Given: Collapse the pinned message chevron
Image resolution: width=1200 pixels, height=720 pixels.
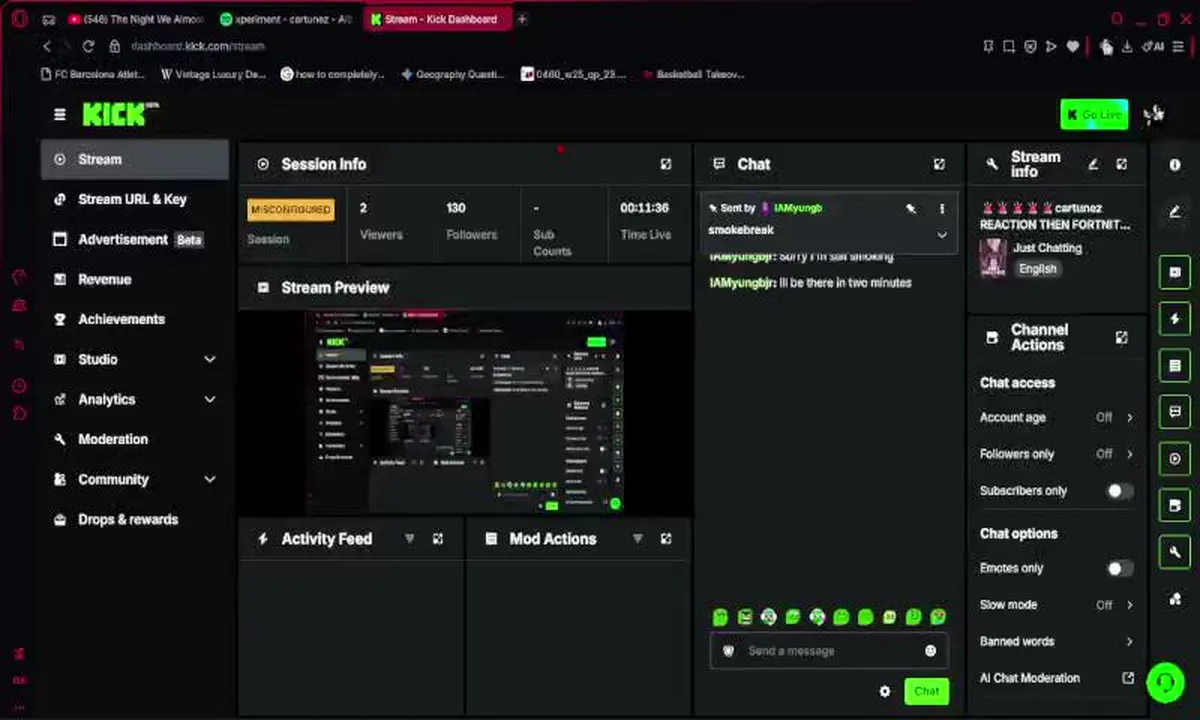Looking at the screenshot, I should pos(941,235).
